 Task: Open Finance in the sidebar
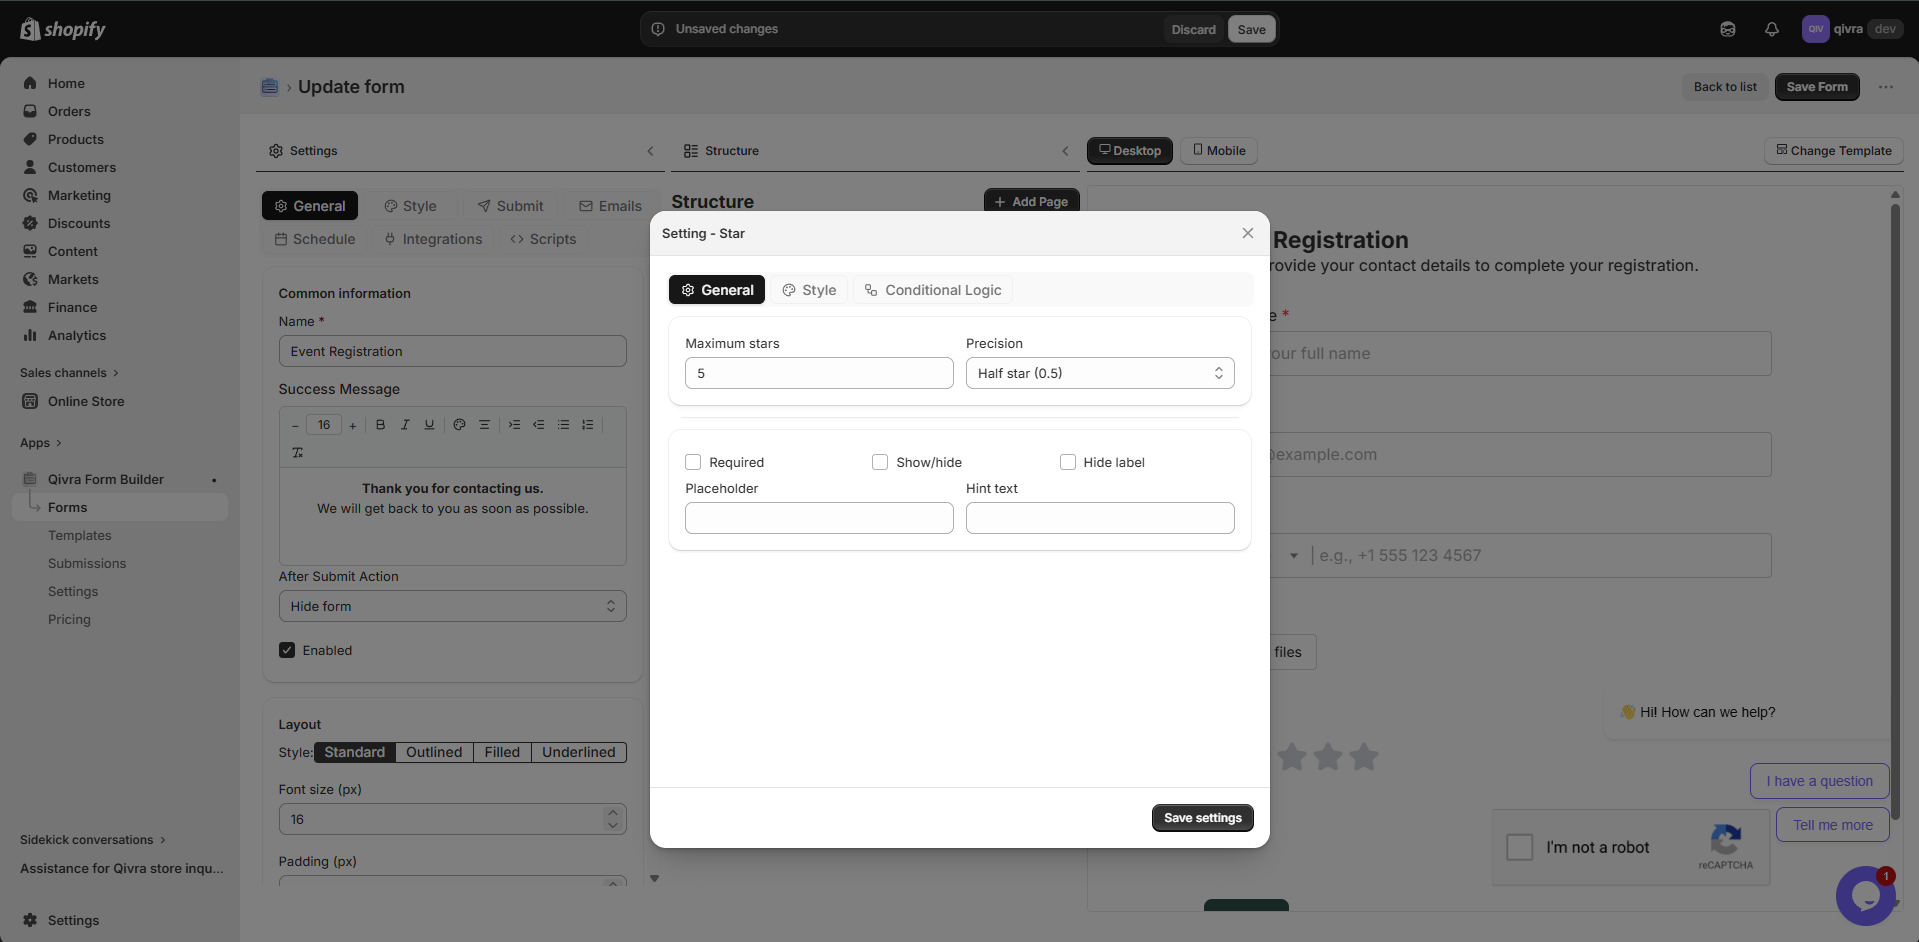click(73, 307)
